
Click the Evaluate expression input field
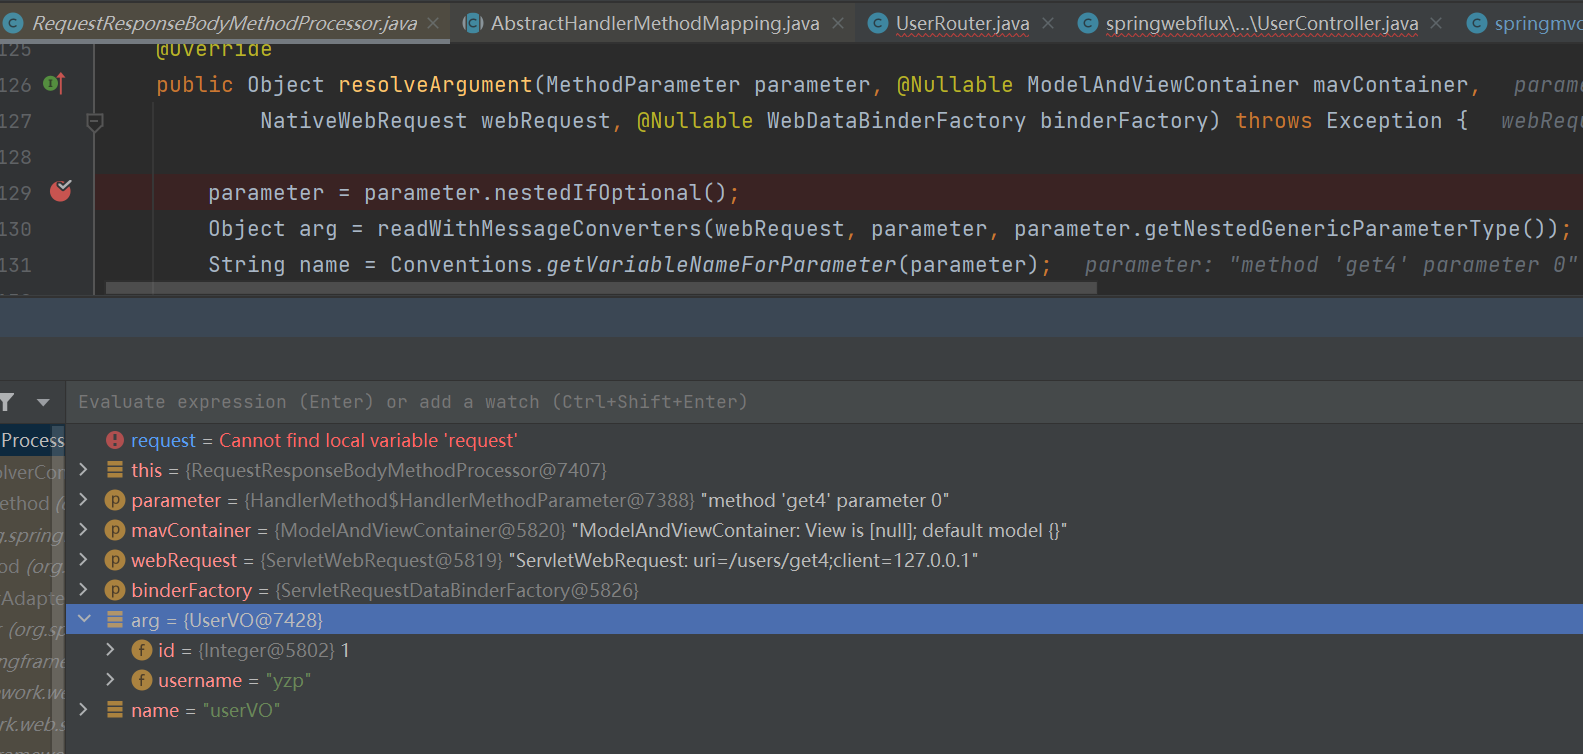[824, 402]
